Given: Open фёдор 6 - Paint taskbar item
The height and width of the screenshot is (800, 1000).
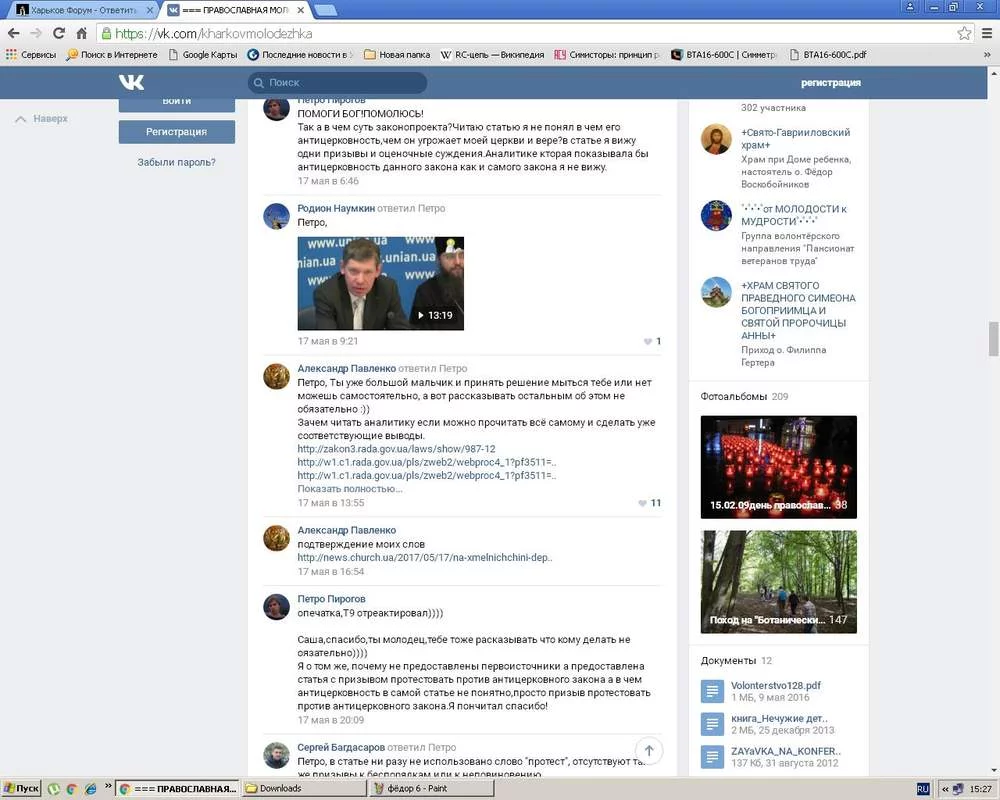Looking at the screenshot, I should pyautogui.click(x=432, y=789).
